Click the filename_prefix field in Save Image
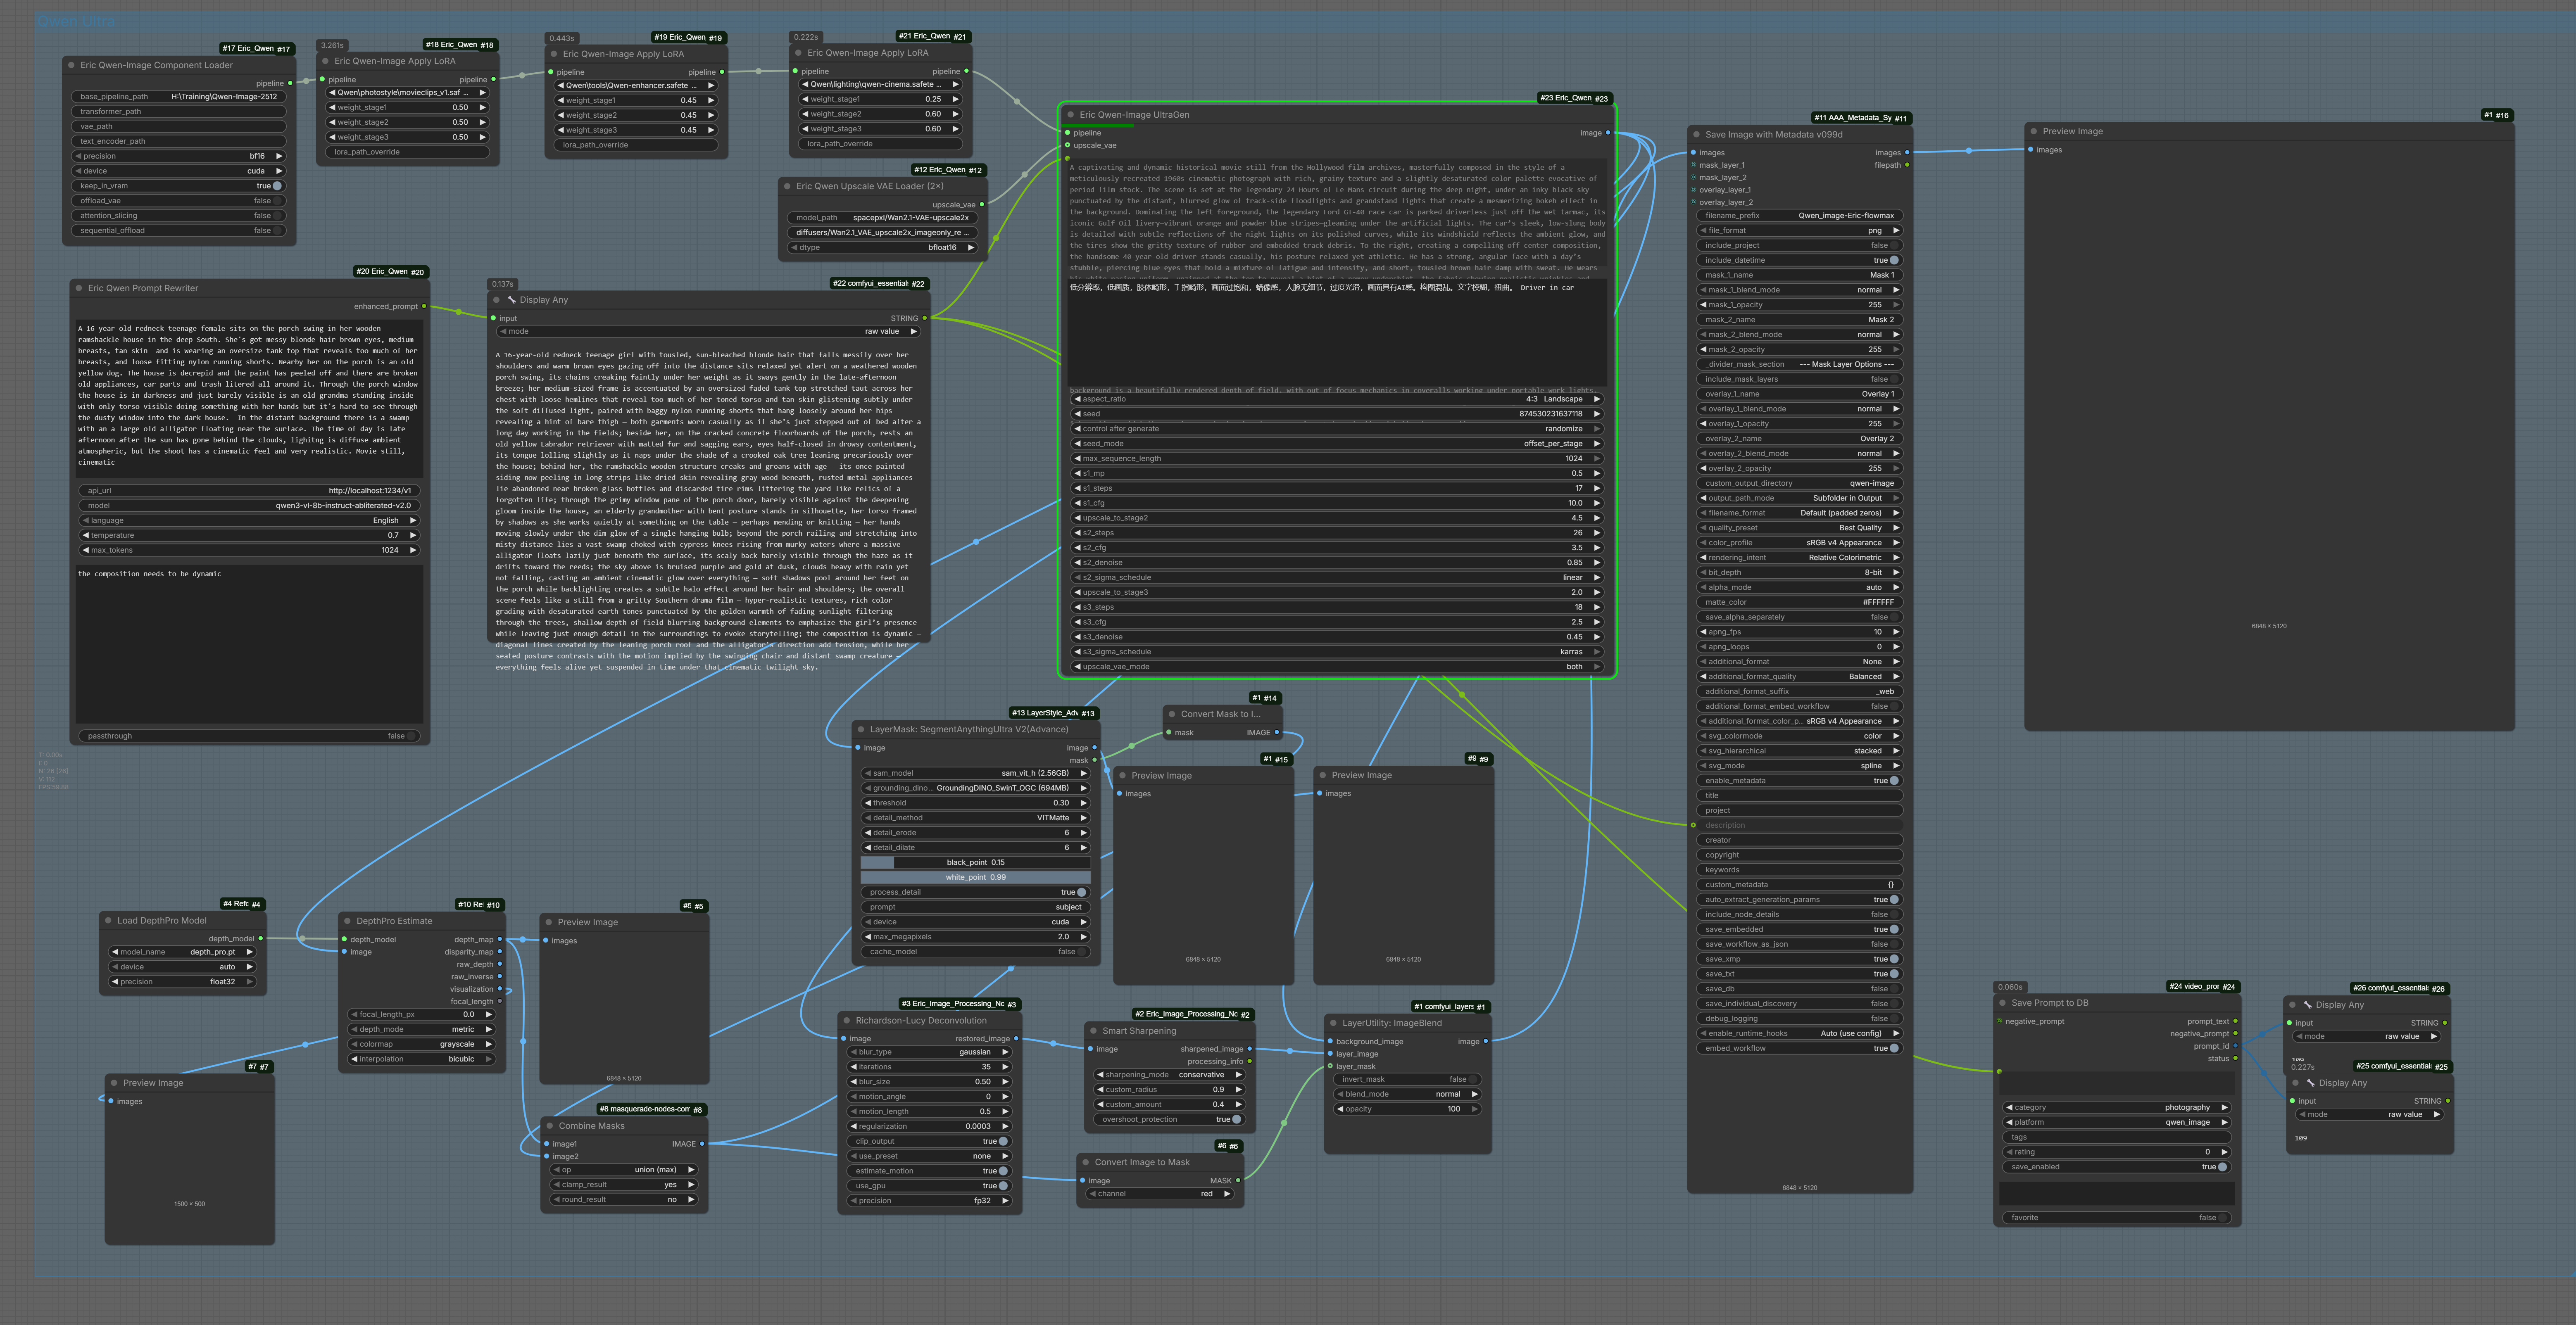This screenshot has width=2576, height=1325. pos(1799,216)
